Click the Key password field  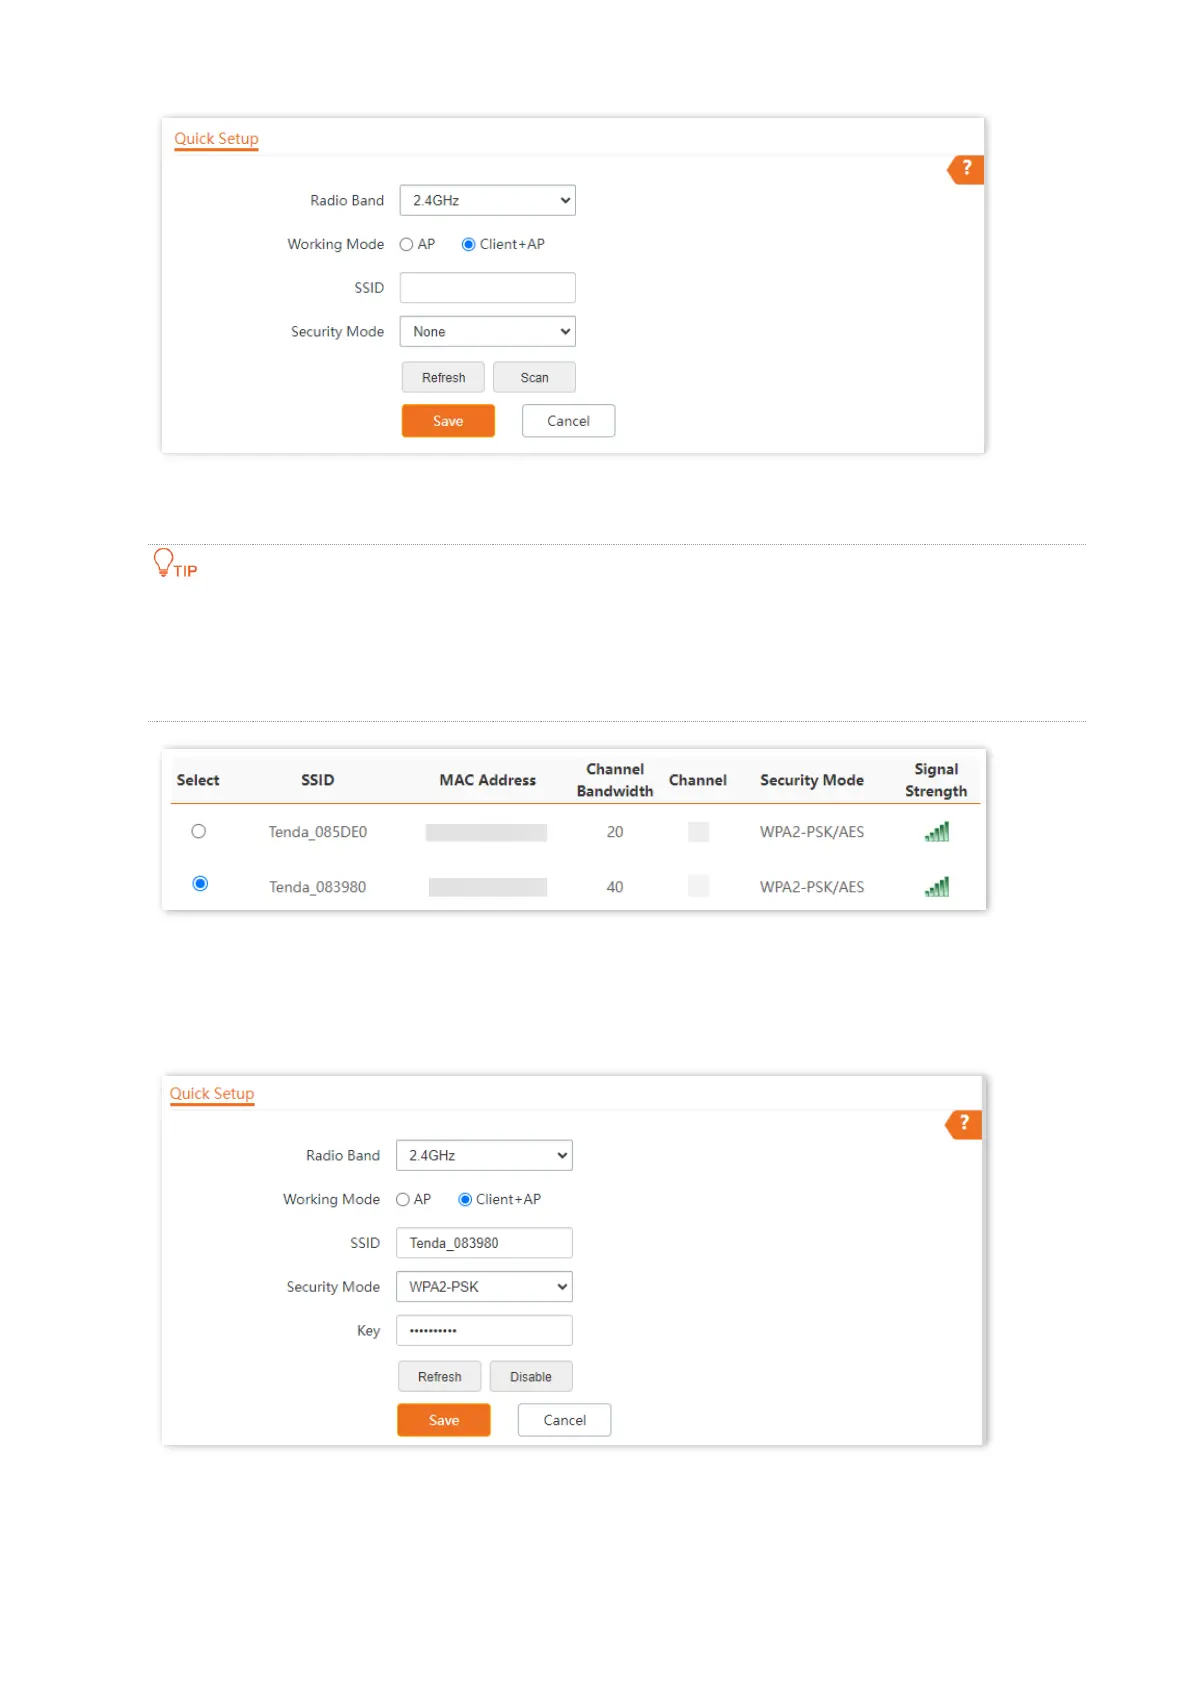484,1331
